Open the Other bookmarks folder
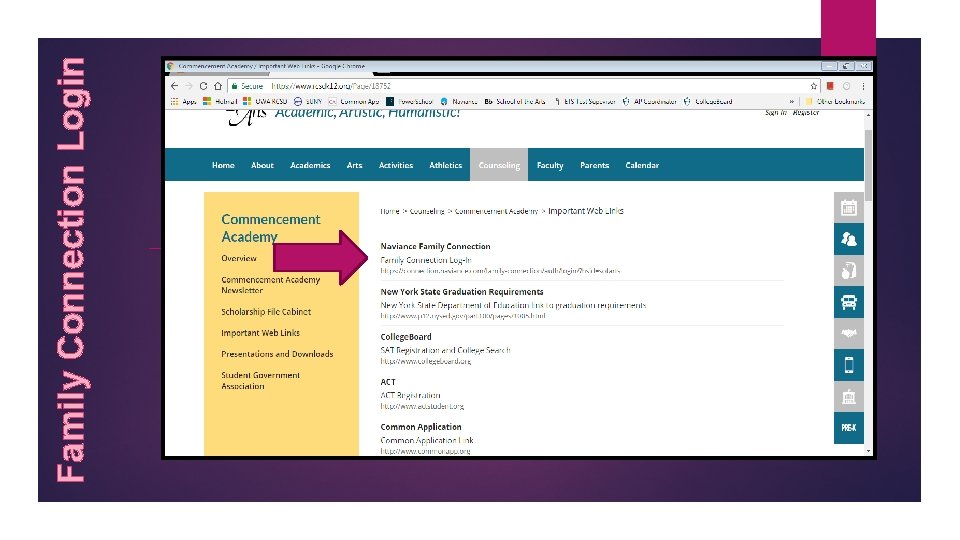Viewport: 960px width, 540px height. 835,102
